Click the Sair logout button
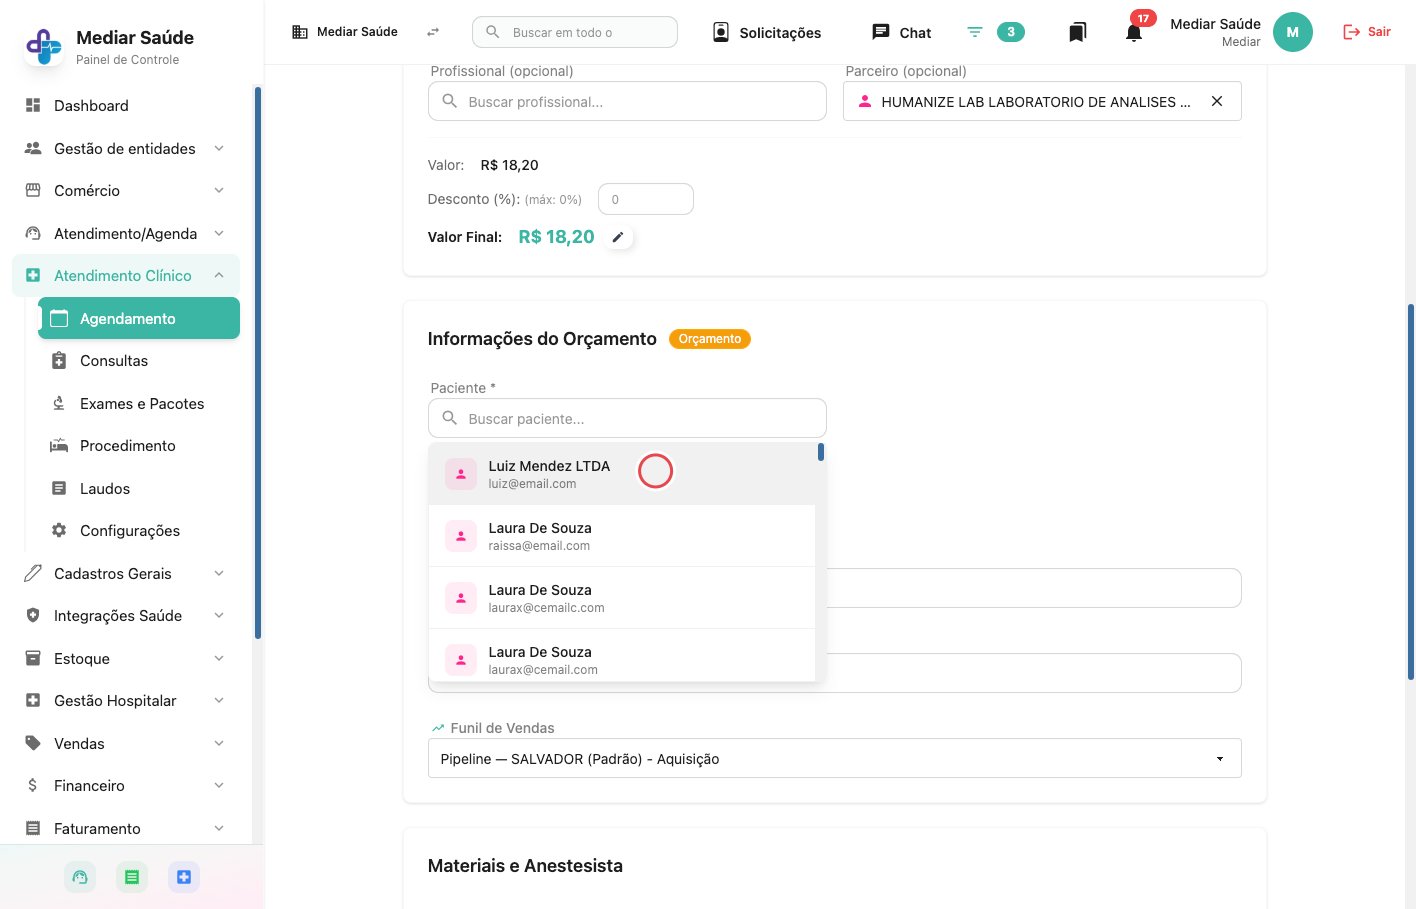The height and width of the screenshot is (909, 1416). pos(1367,32)
